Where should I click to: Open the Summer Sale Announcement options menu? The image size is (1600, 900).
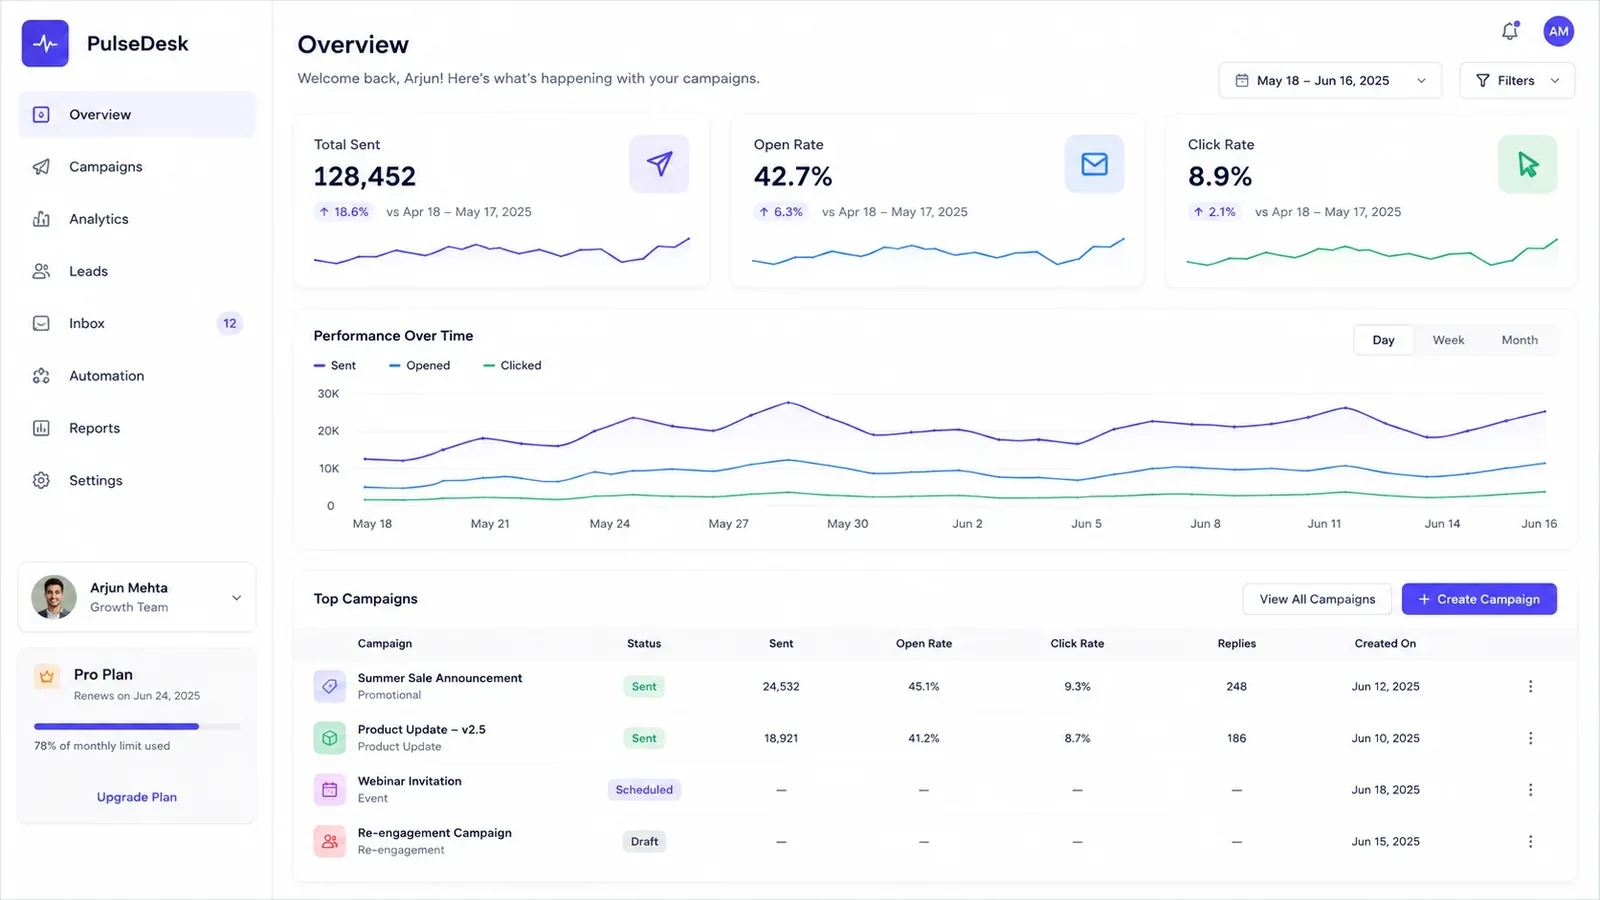pos(1530,686)
